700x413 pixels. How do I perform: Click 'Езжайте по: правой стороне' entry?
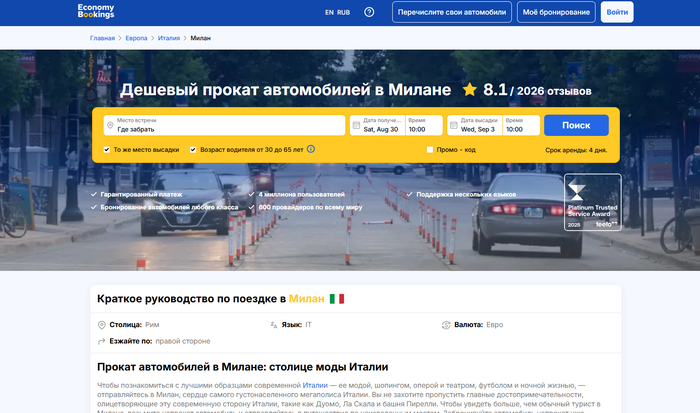[x=154, y=342]
